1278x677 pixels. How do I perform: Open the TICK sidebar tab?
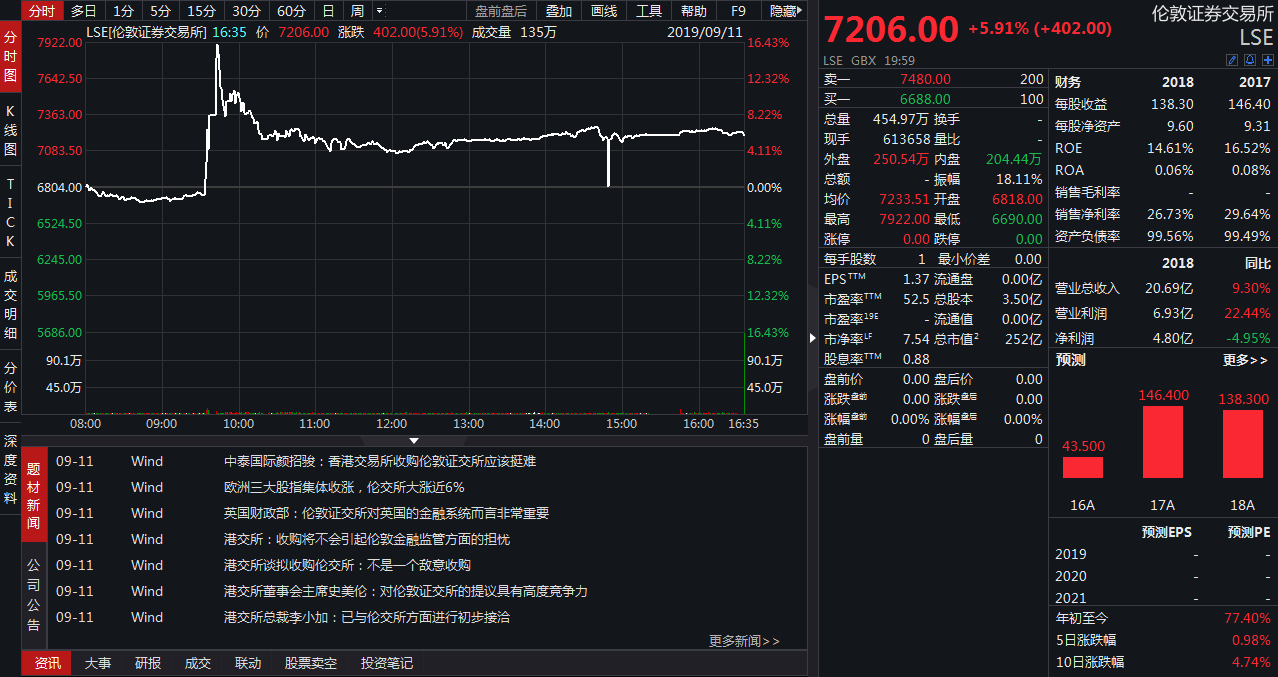pyautogui.click(x=10, y=213)
